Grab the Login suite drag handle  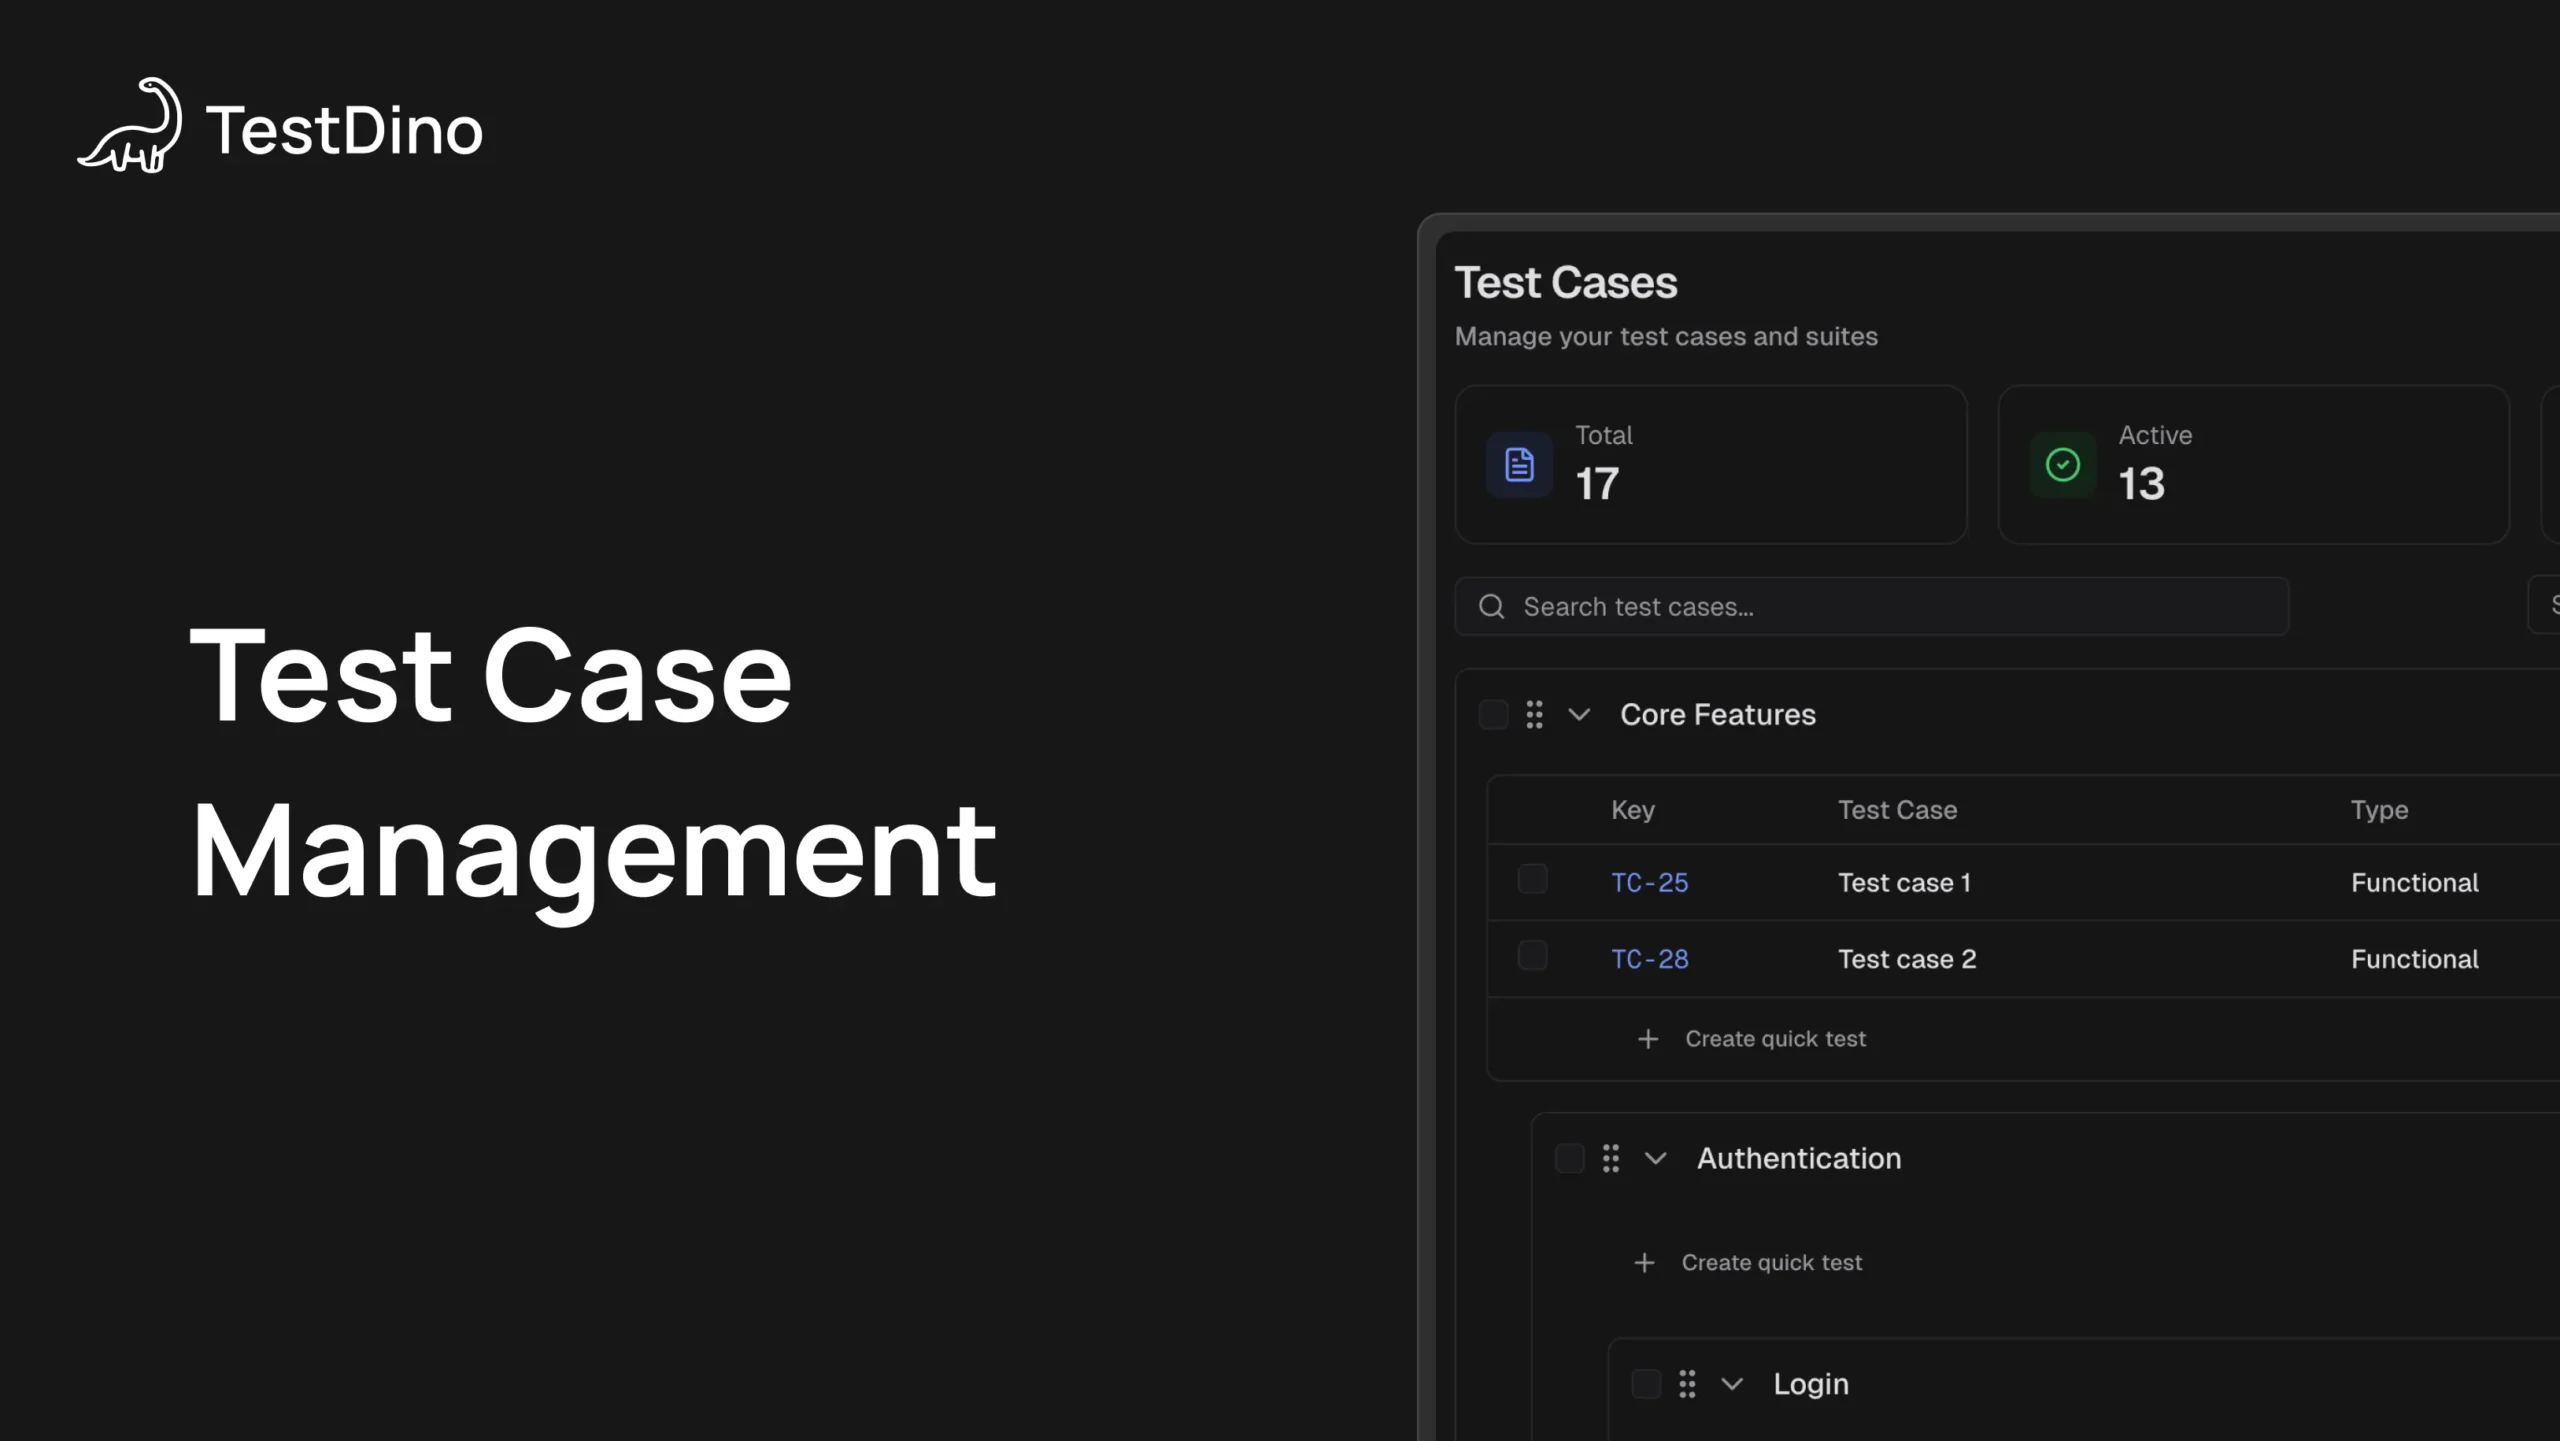(x=1687, y=1385)
